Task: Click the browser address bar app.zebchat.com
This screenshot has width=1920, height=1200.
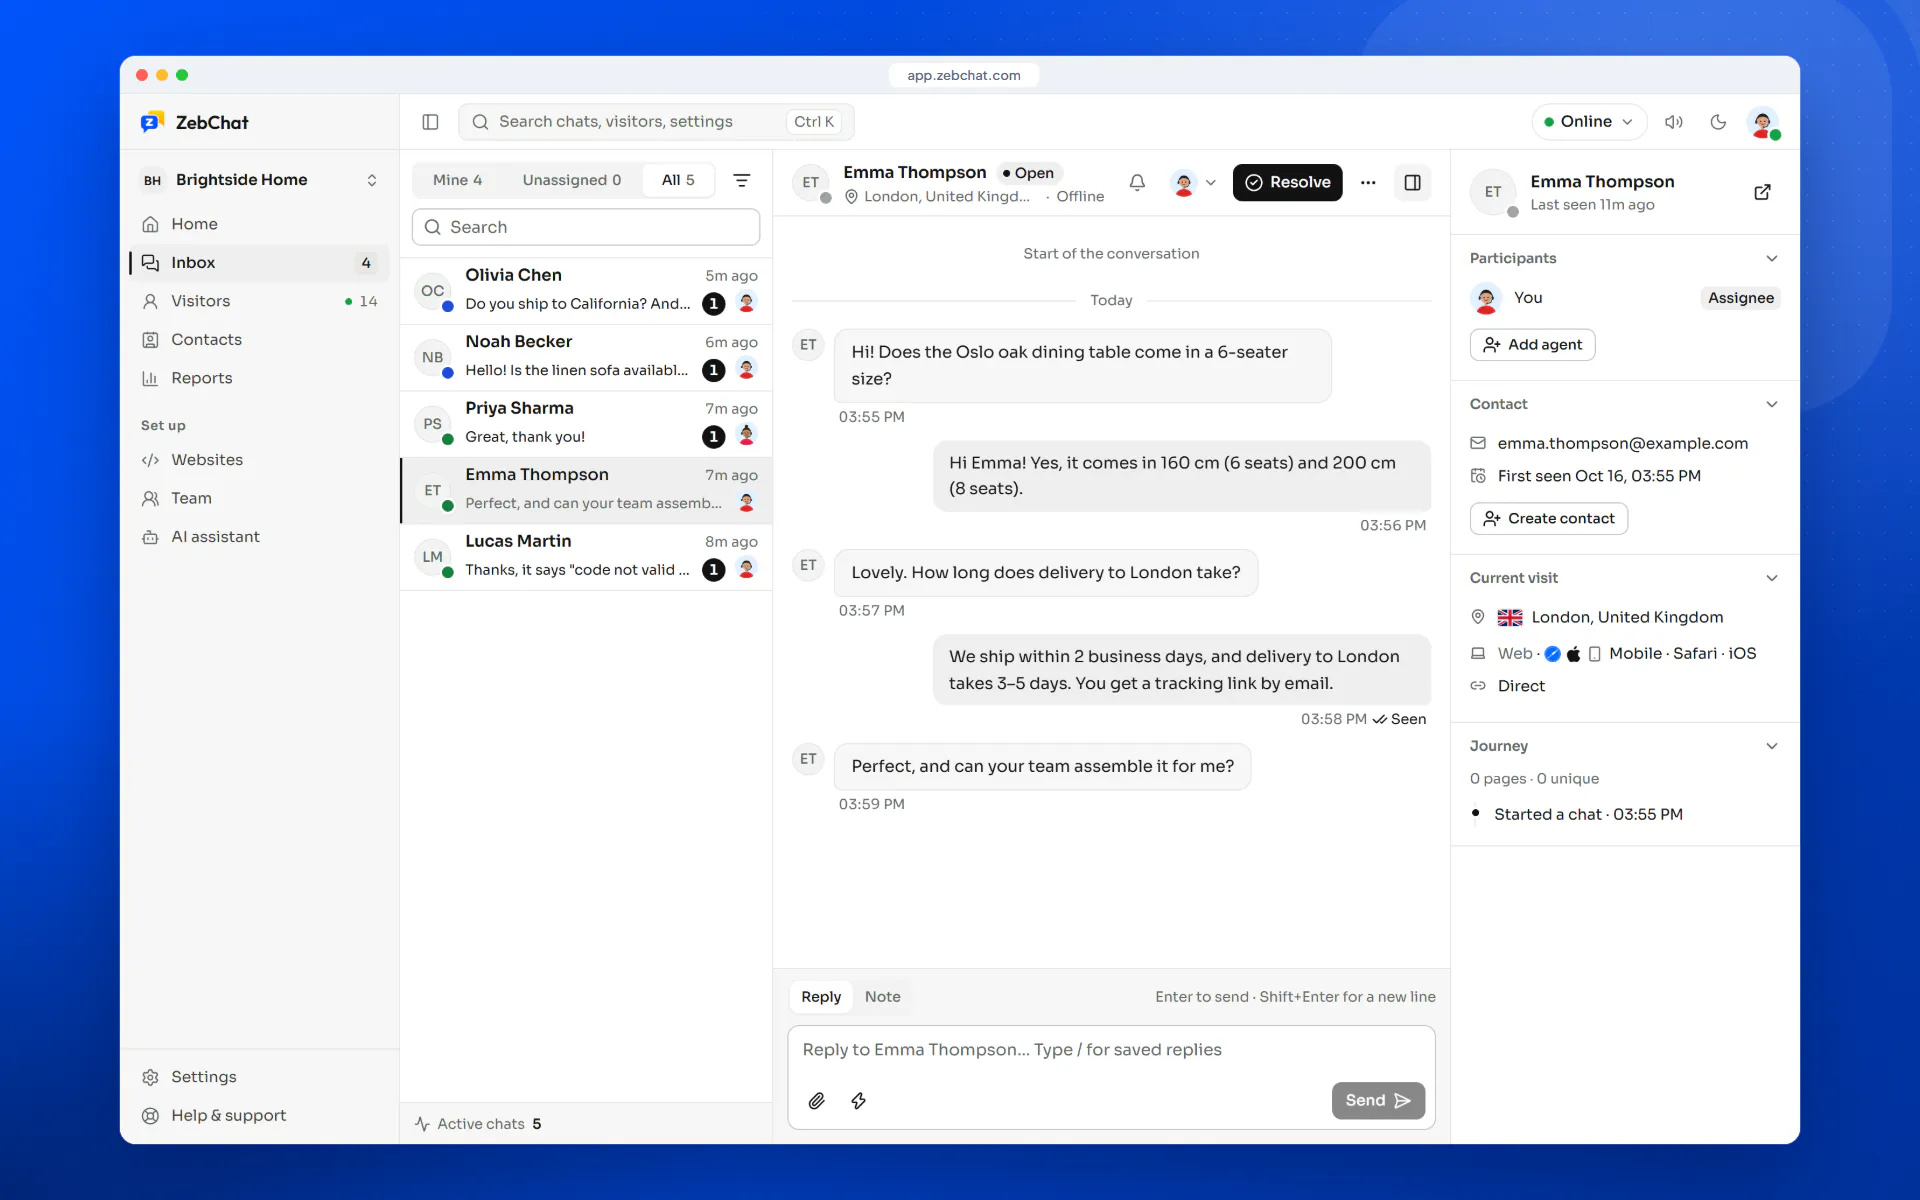Action: [x=964, y=75]
